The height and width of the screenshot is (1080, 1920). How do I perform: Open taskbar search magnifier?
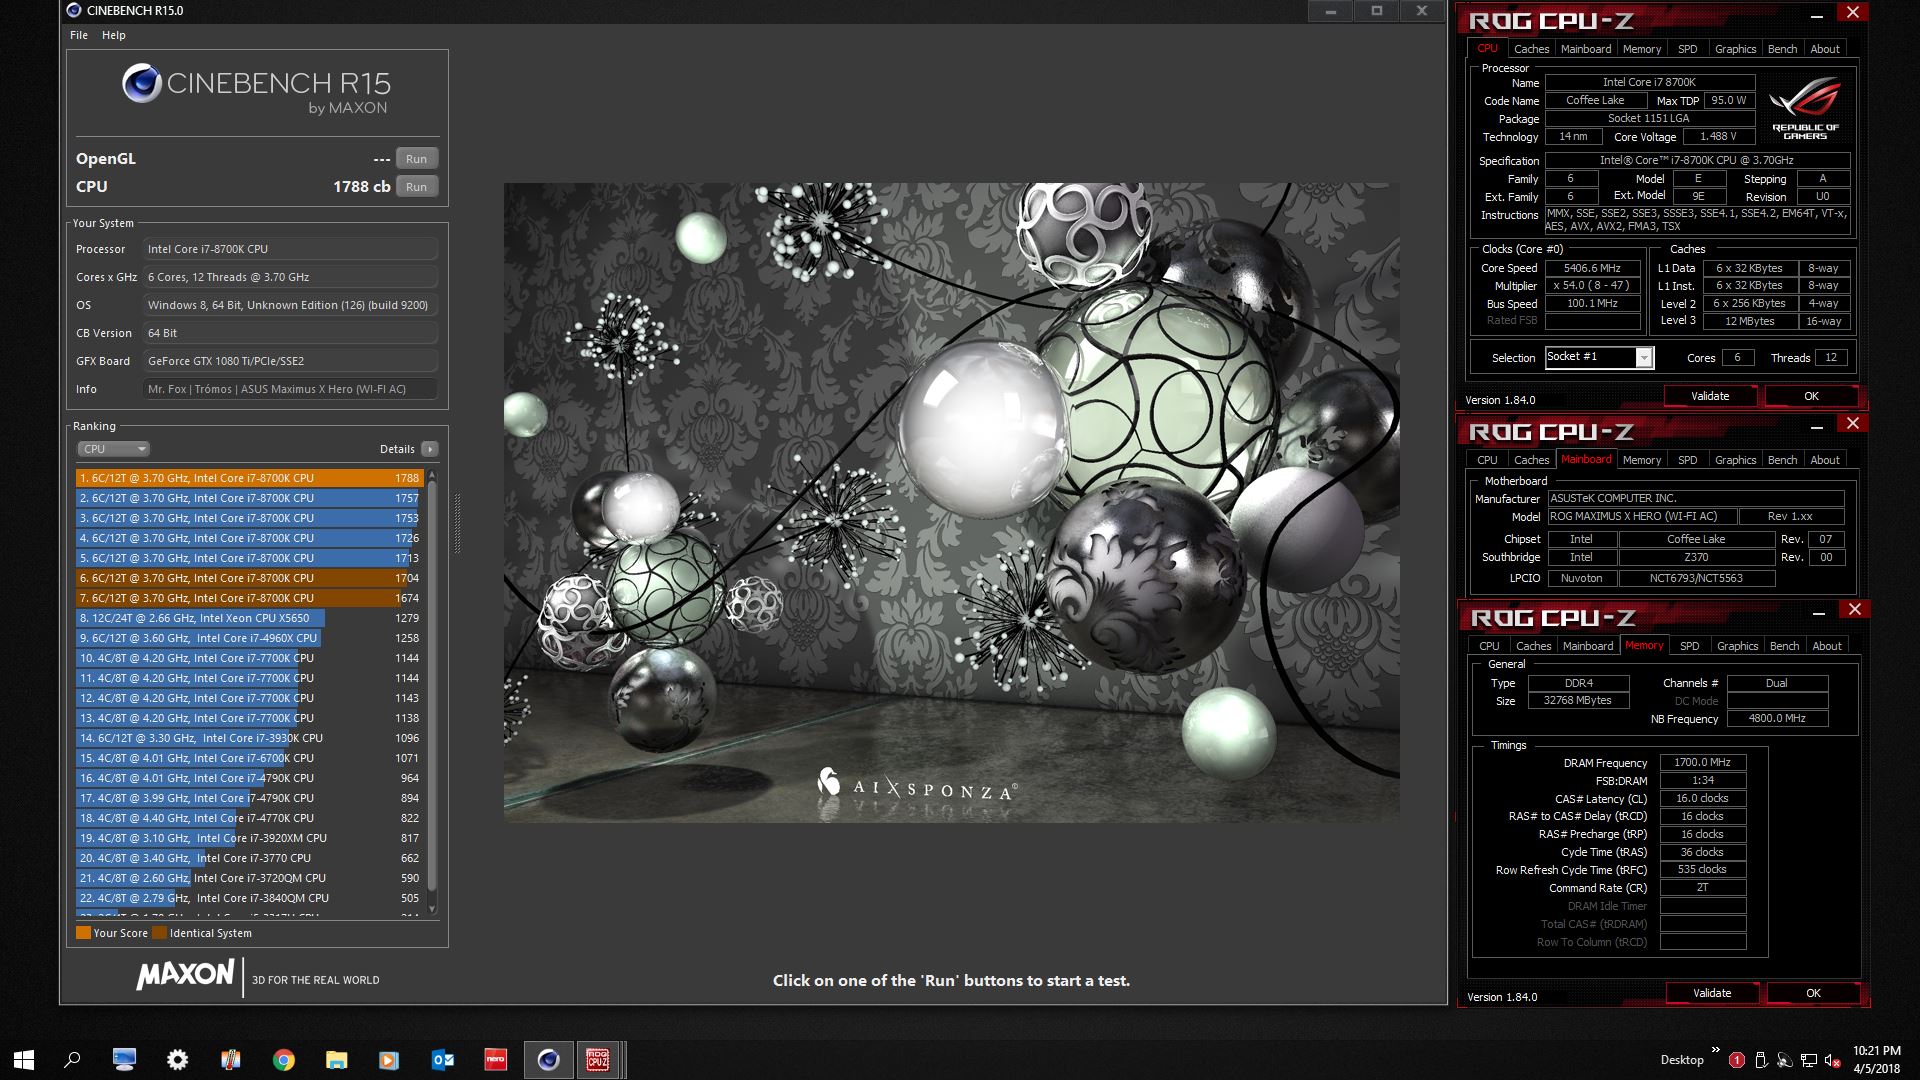pyautogui.click(x=72, y=1060)
